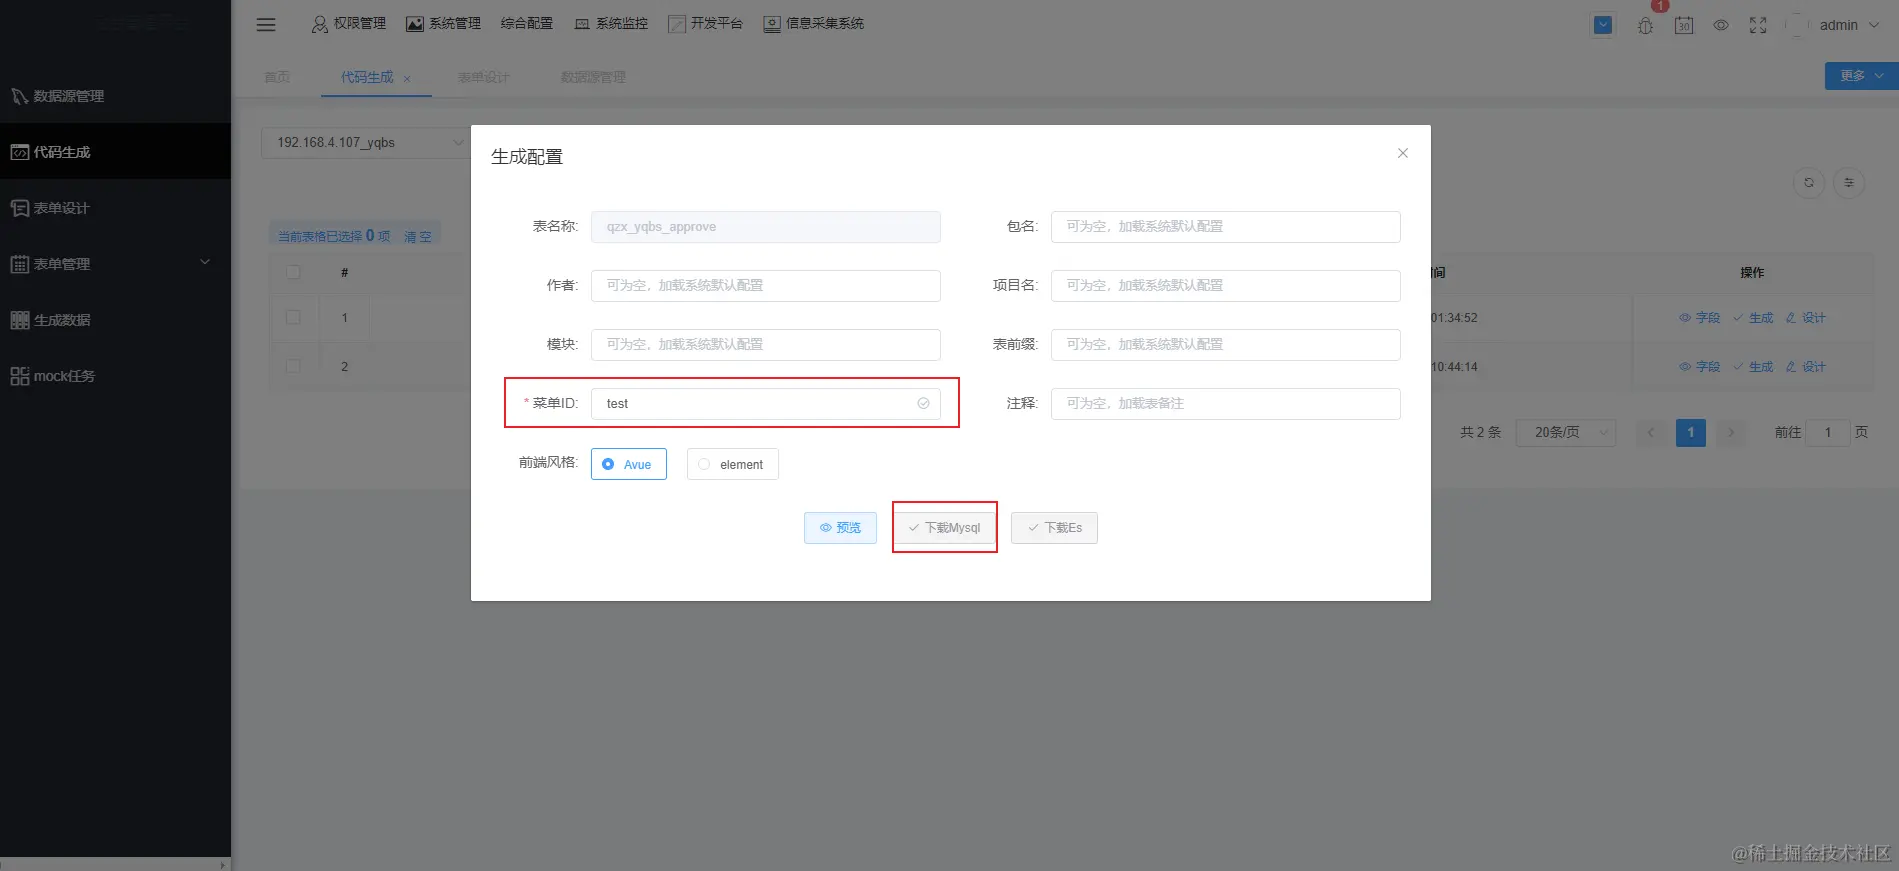This screenshot has width=1899, height=871.
Task: Open 权限管理 top menu
Action: coord(348,24)
